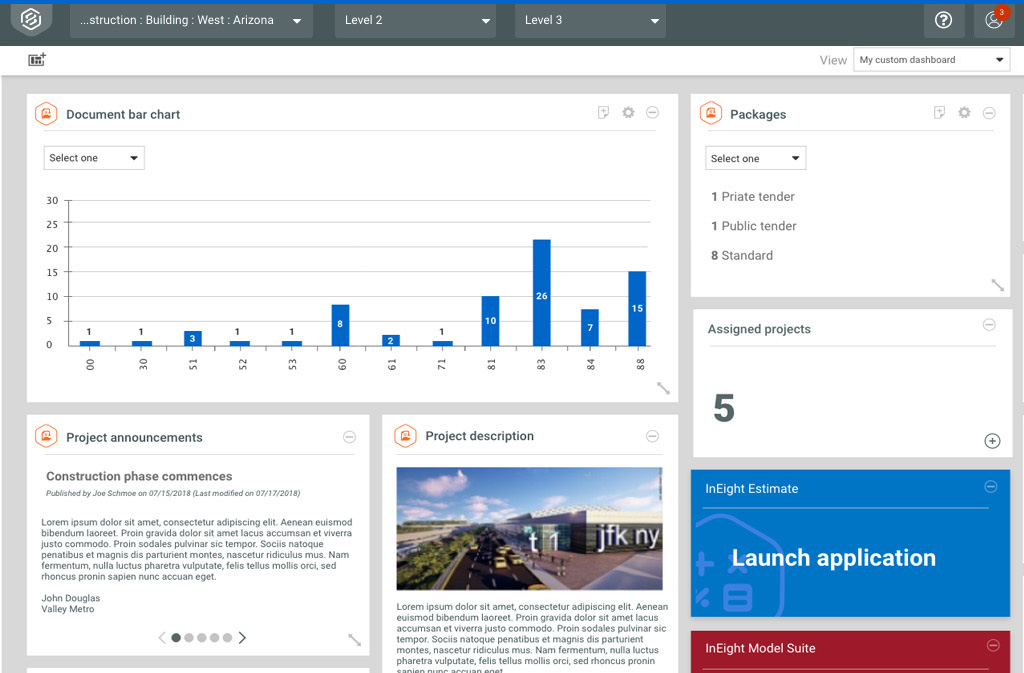The image size is (1024, 673).
Task: Open the My custom dashboard view selector
Action: (x=930, y=59)
